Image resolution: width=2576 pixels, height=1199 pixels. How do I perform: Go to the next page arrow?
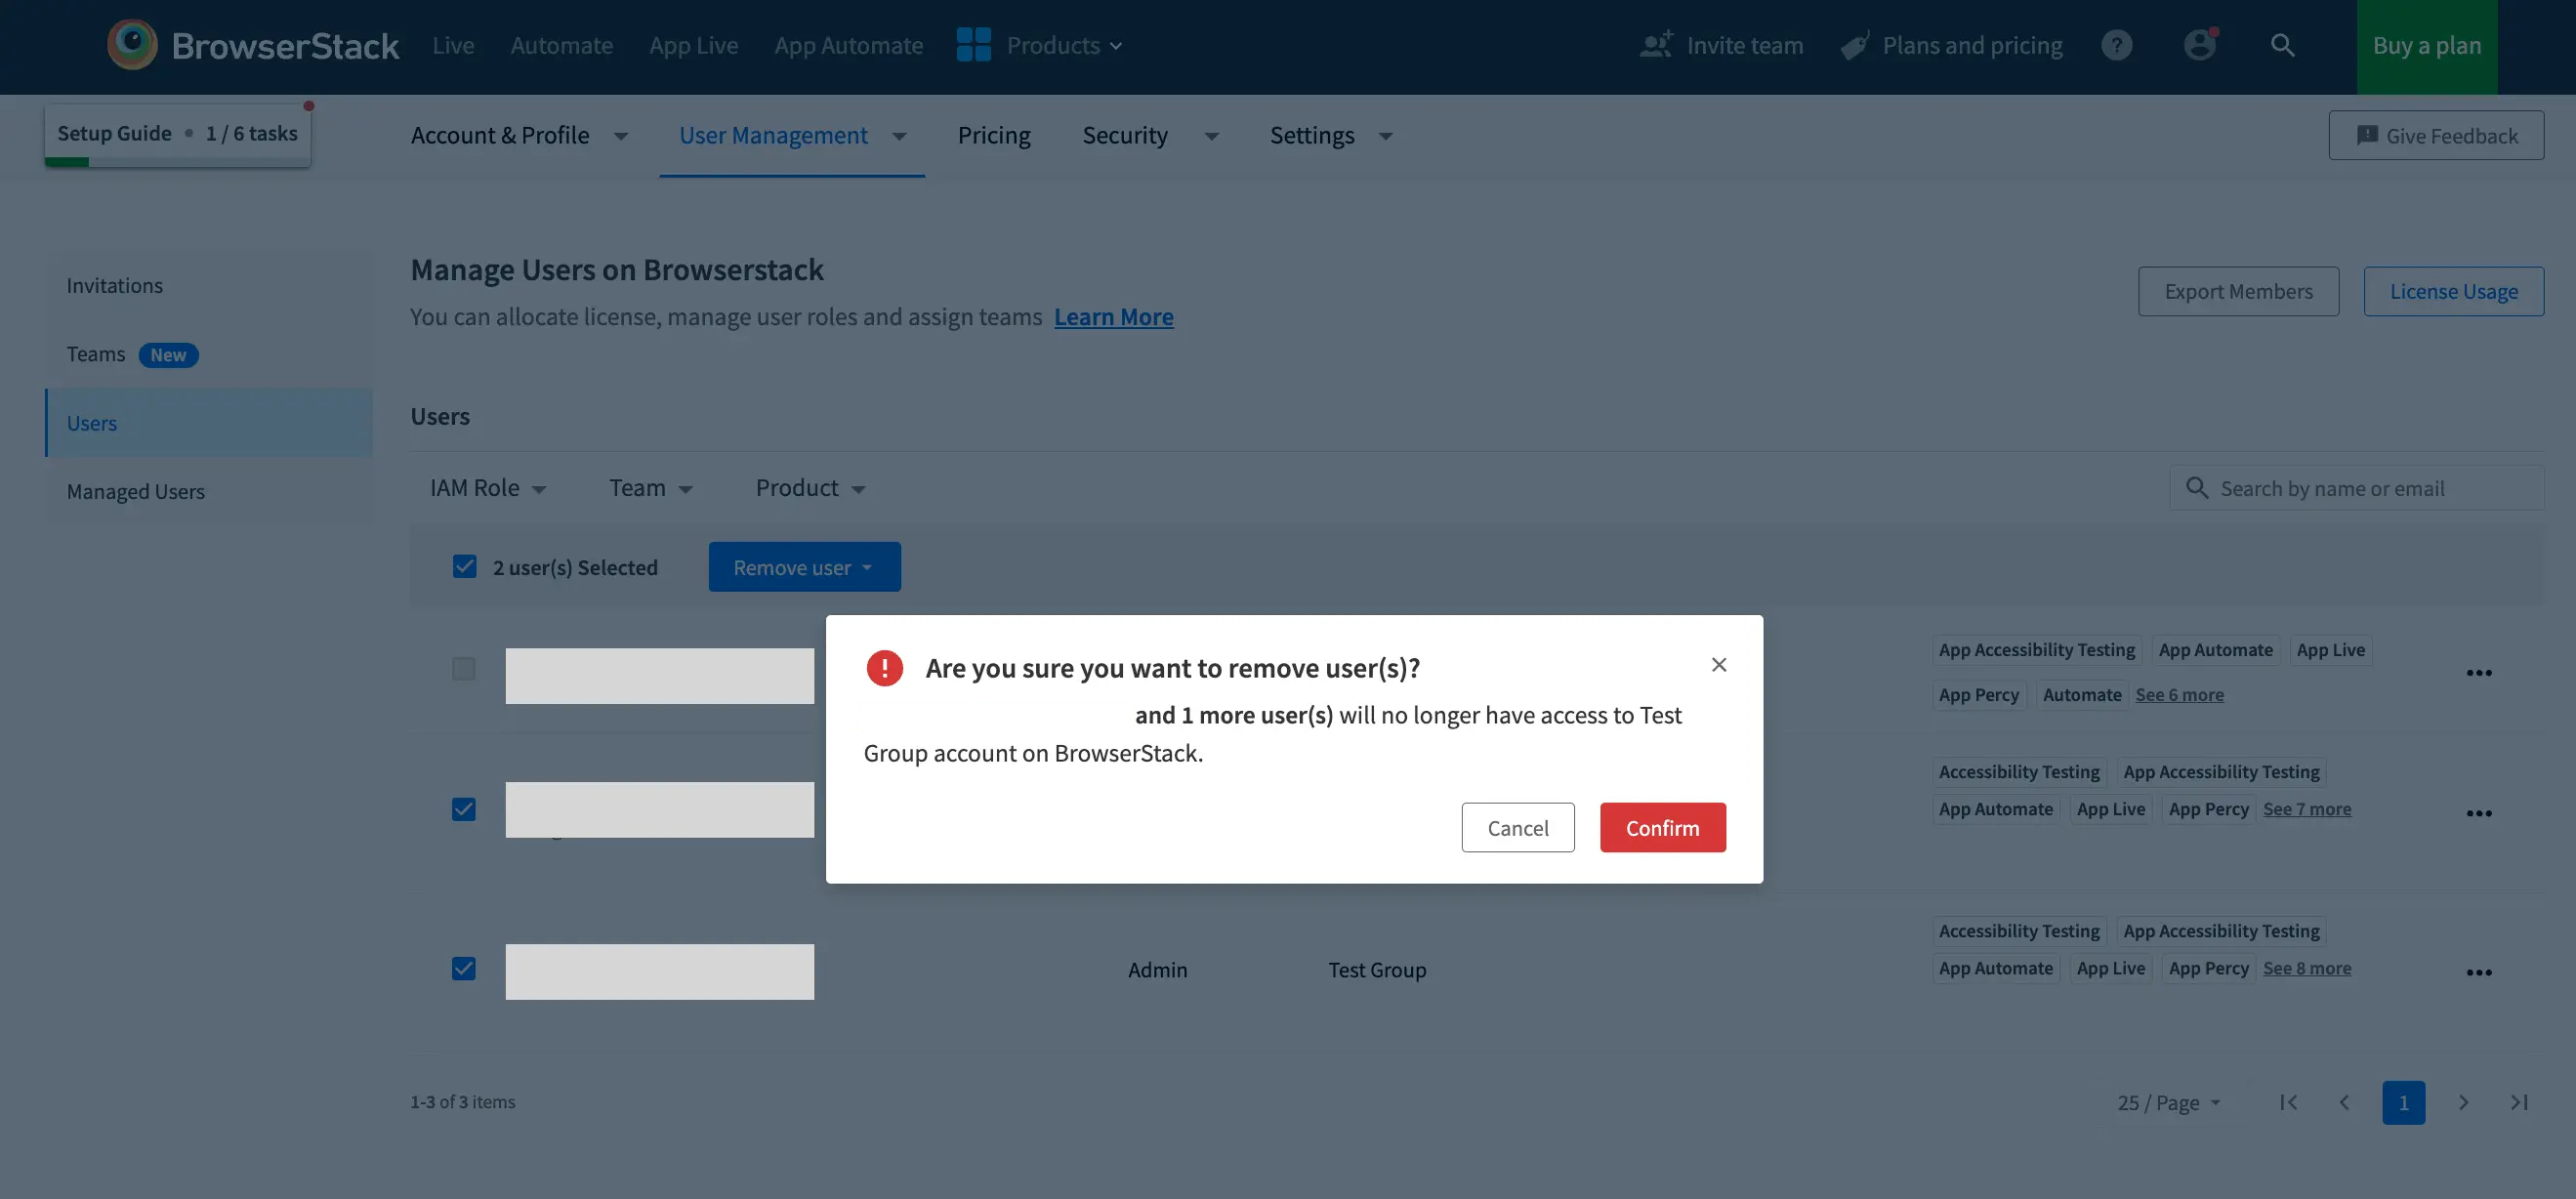2463,1102
